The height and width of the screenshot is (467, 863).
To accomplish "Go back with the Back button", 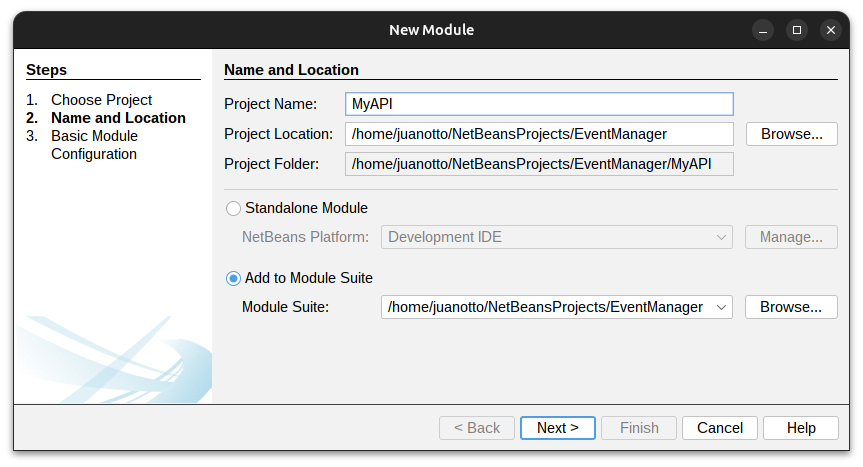I will pyautogui.click(x=477, y=428).
